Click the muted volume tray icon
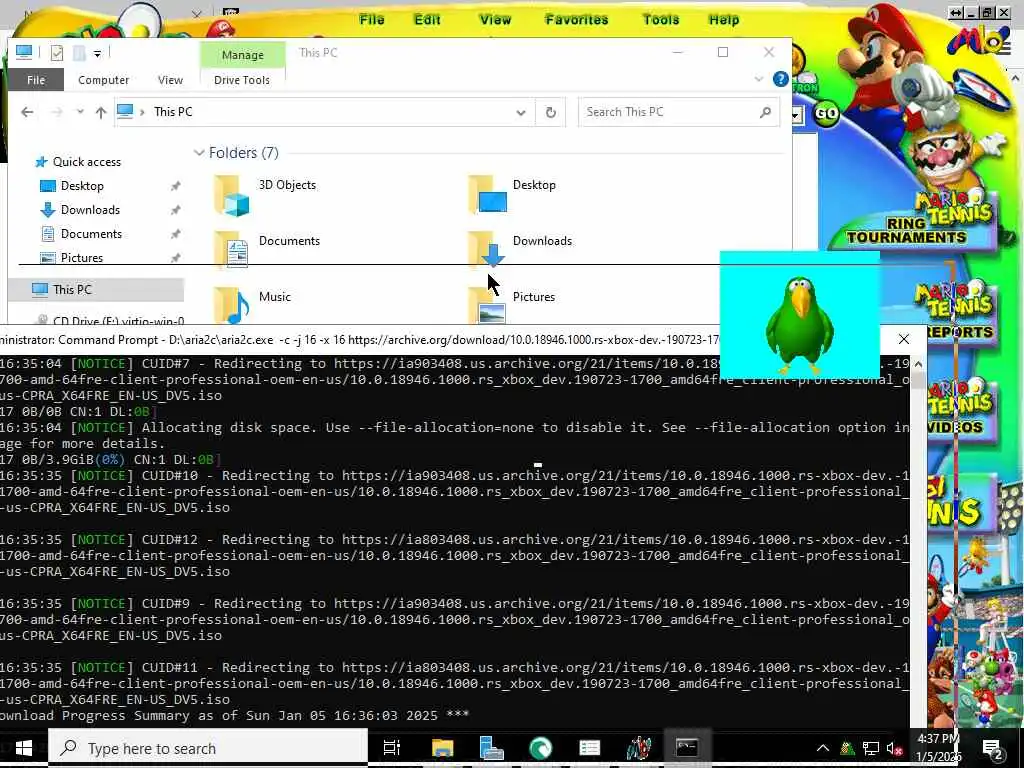The width and height of the screenshot is (1024, 768). [x=894, y=748]
